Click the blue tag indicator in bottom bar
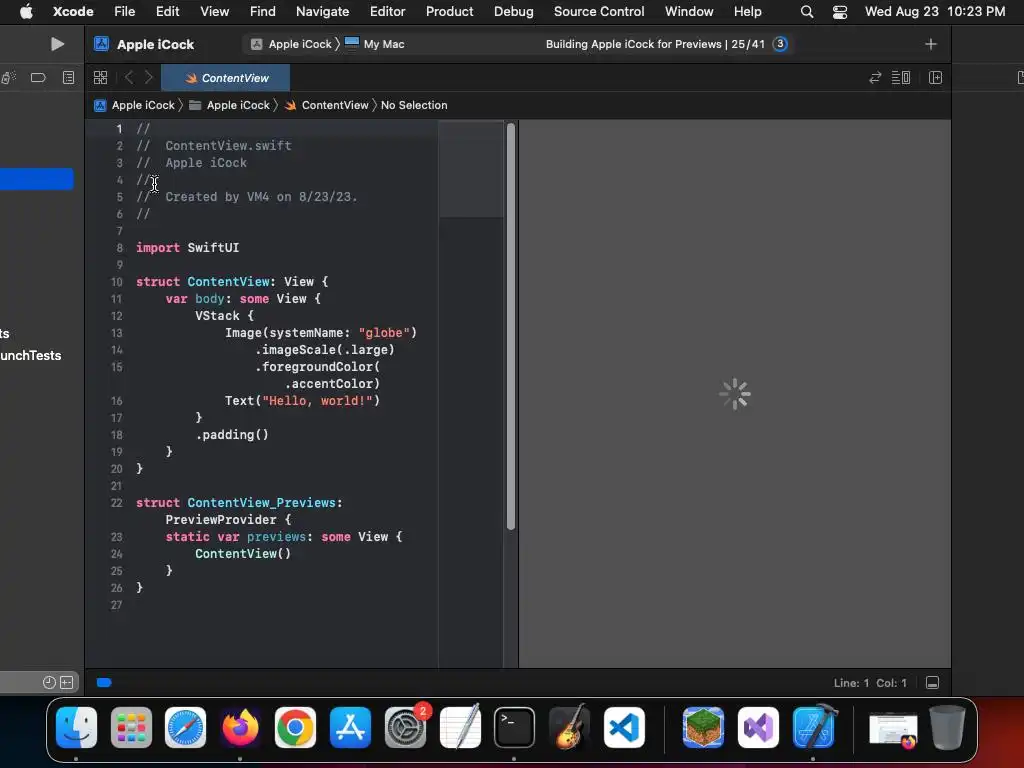 pyautogui.click(x=104, y=682)
